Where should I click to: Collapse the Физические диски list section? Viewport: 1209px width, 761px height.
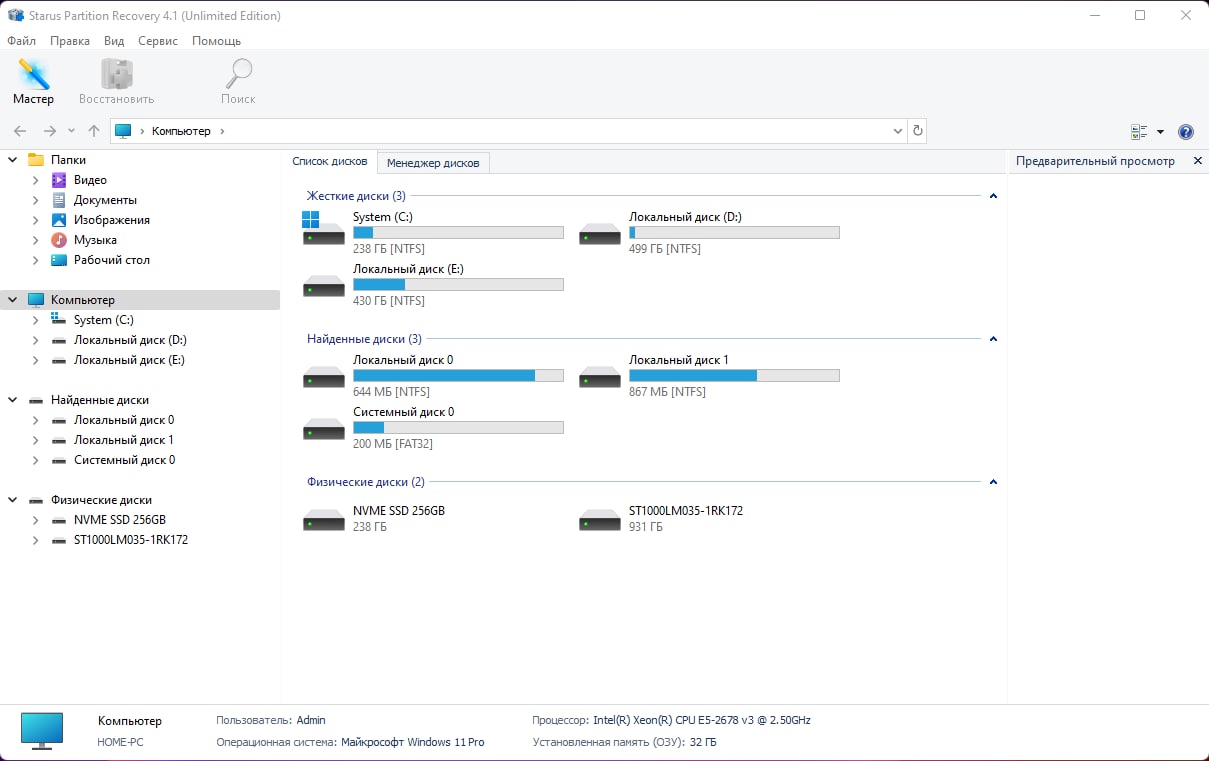993,482
